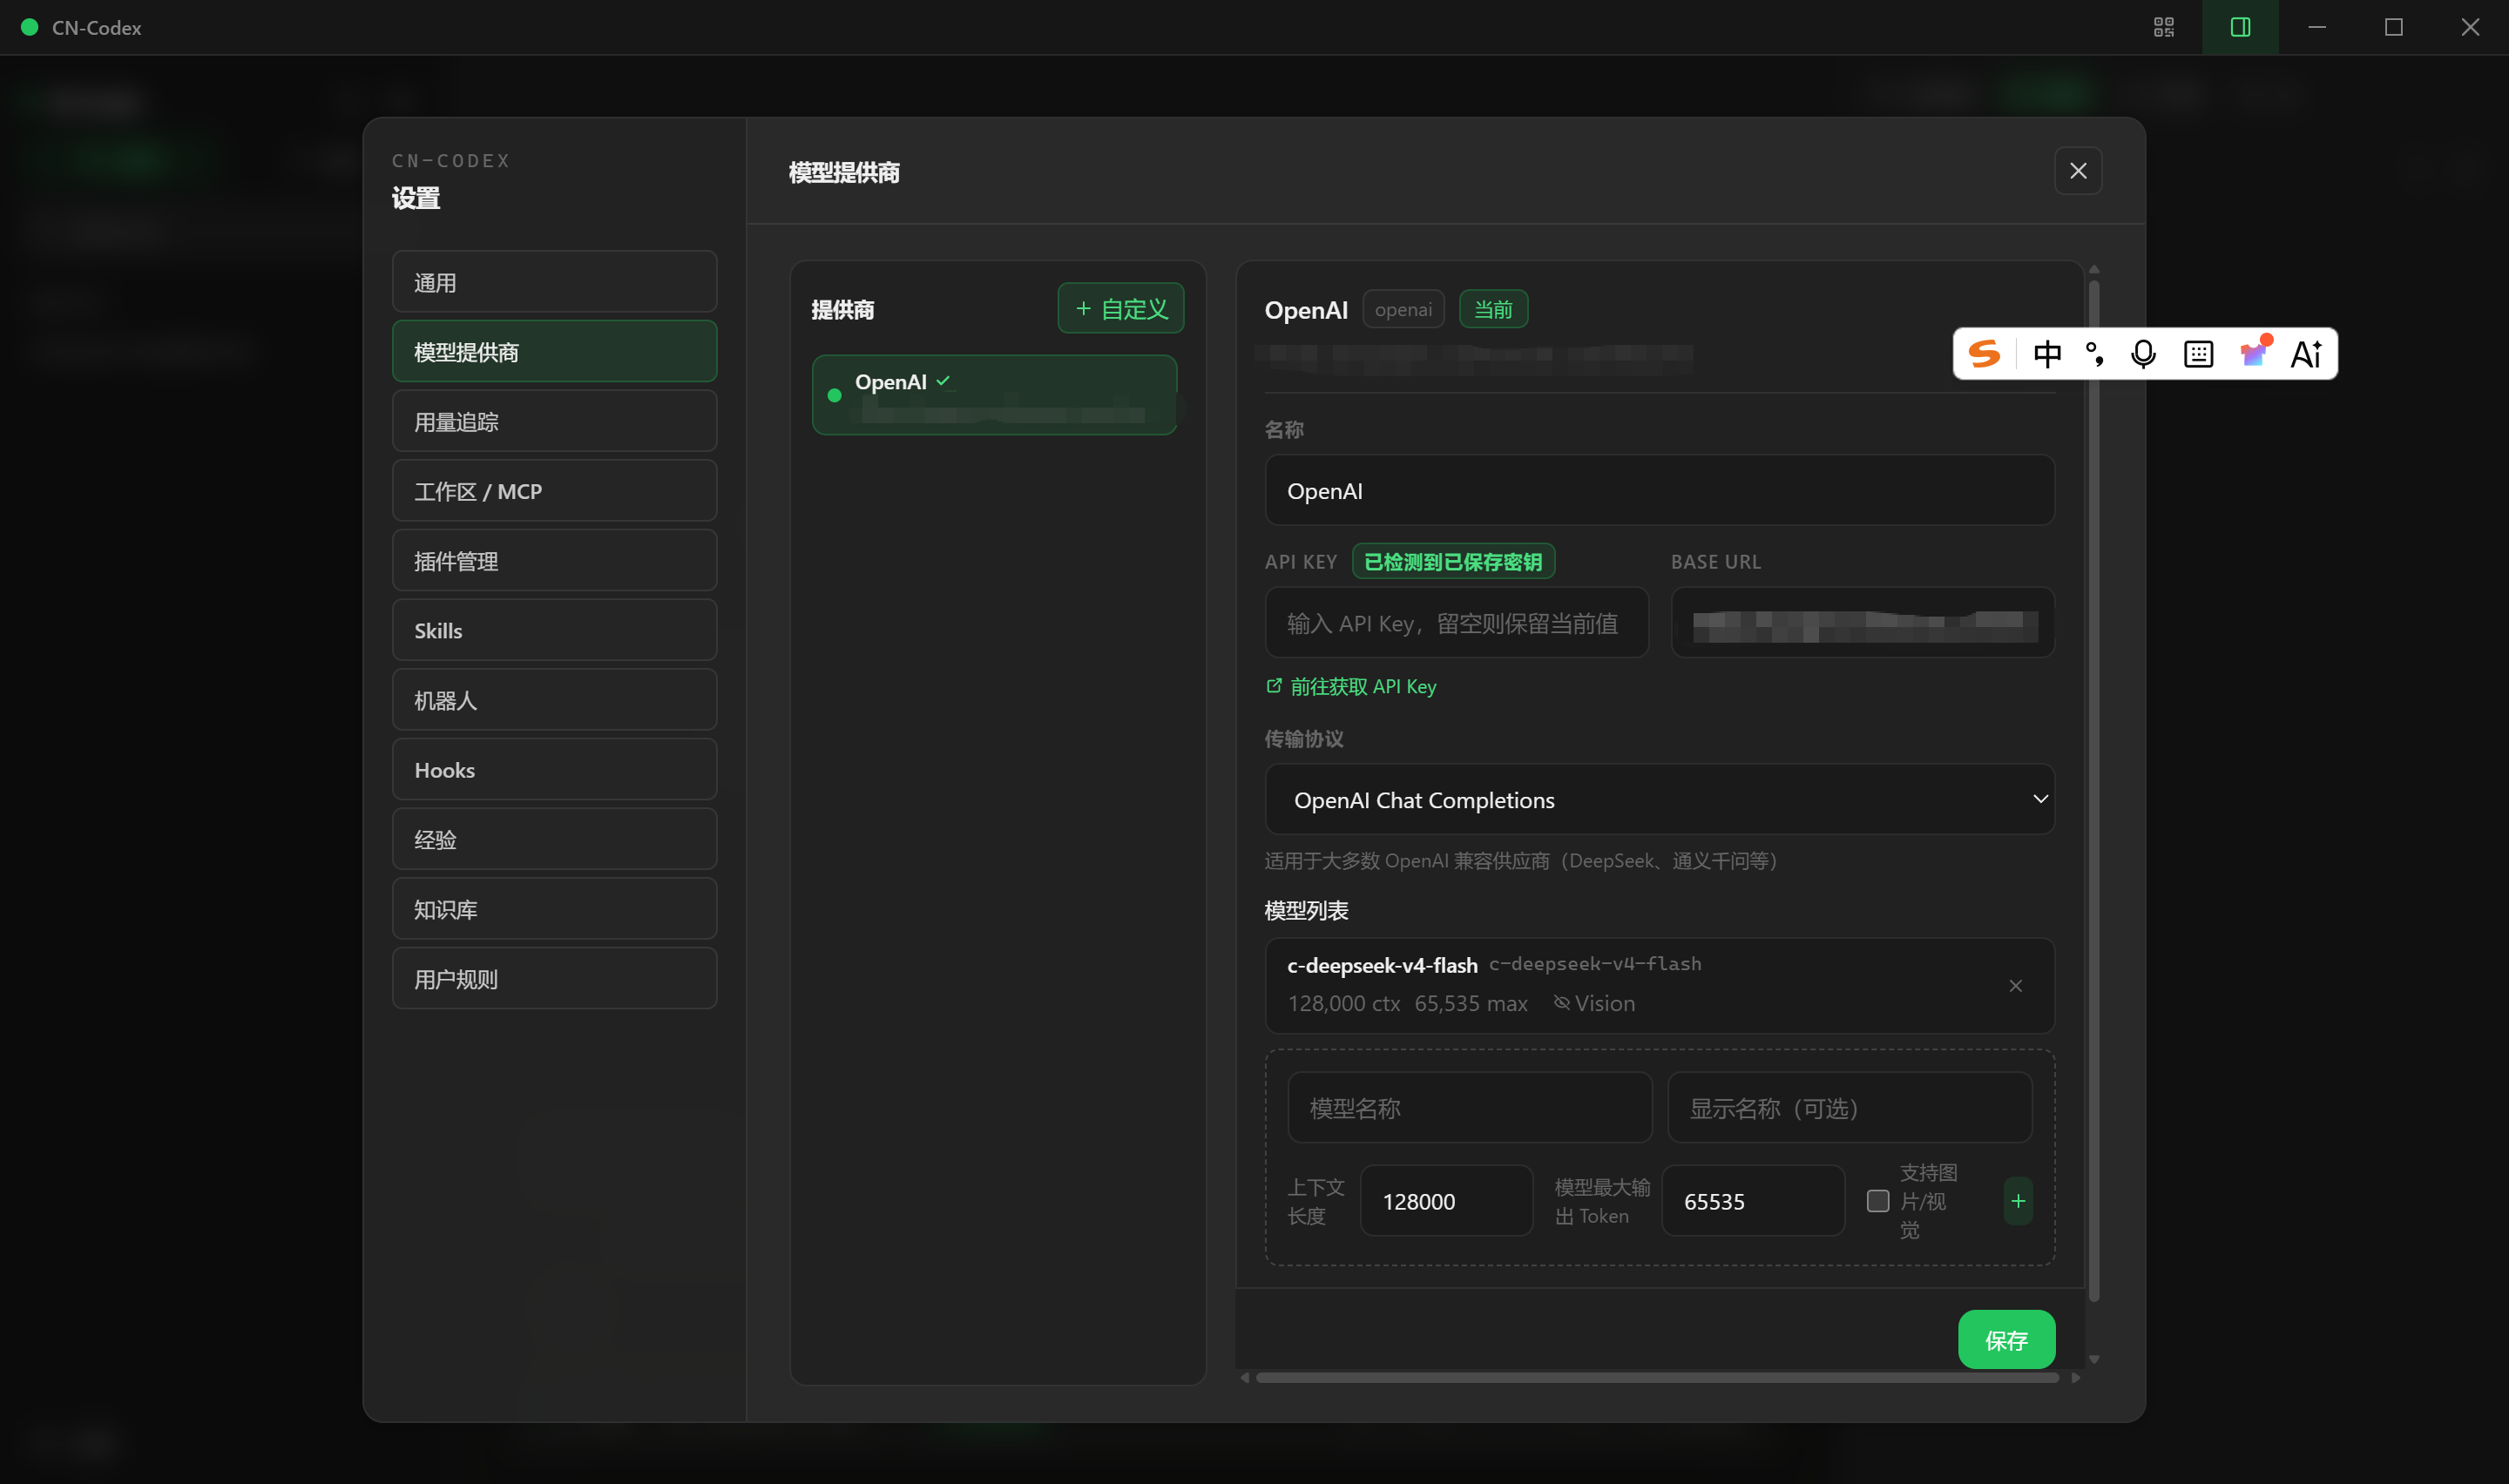
Task: Focus the max output Token field 65535
Action: 1753,1201
